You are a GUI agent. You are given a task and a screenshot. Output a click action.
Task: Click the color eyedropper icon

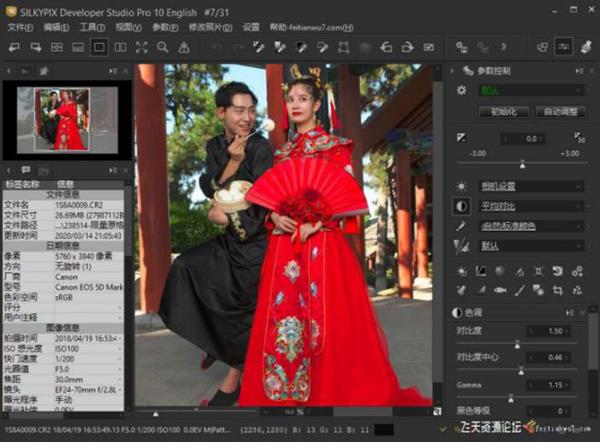[x=461, y=226]
